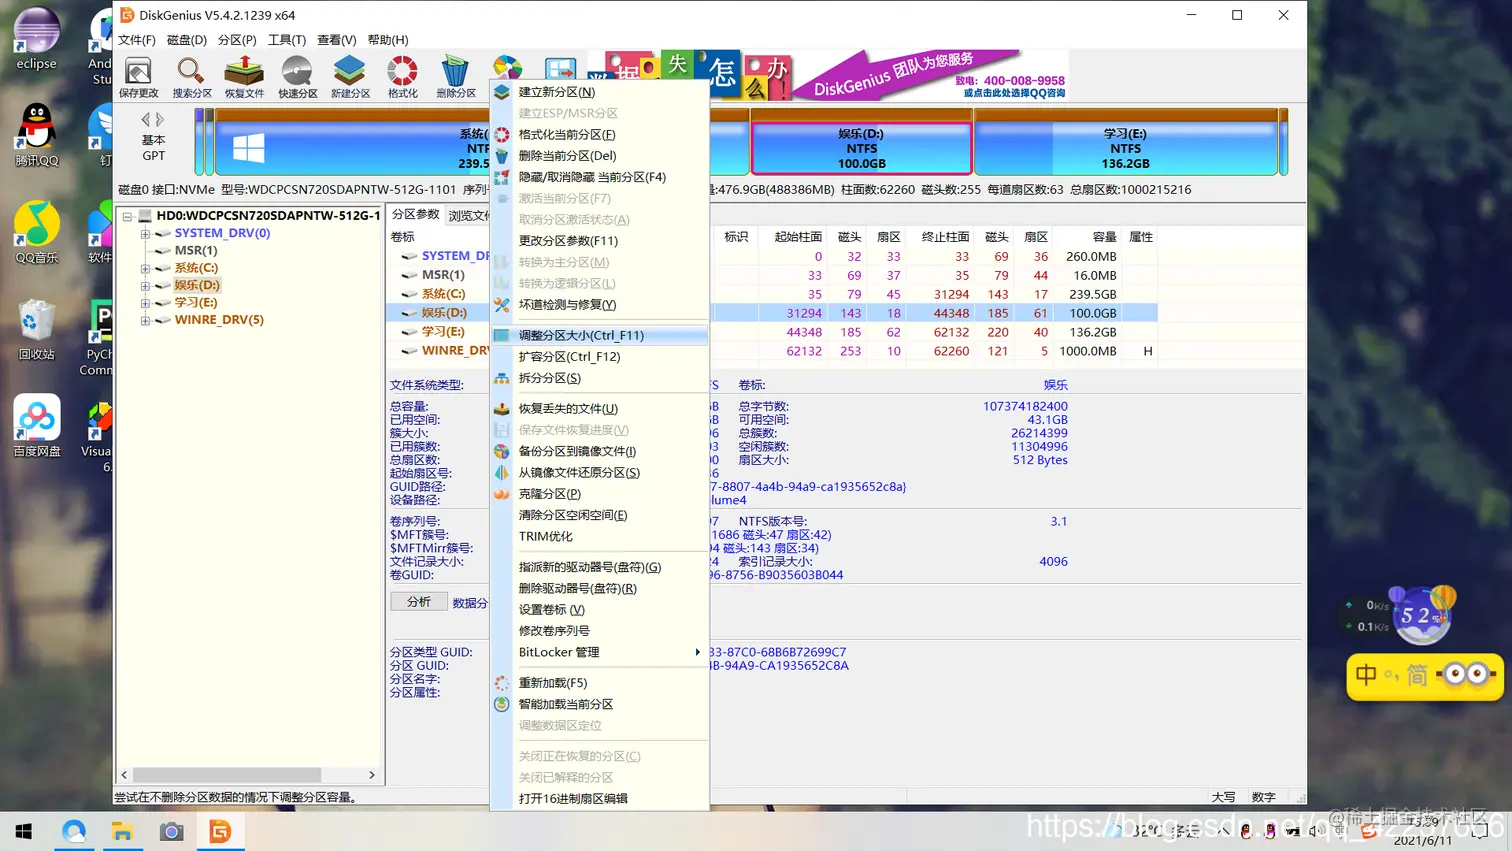Expand the 娱乐(D:) partition tree node
Screen dimensions: 1512x851
tap(144, 286)
